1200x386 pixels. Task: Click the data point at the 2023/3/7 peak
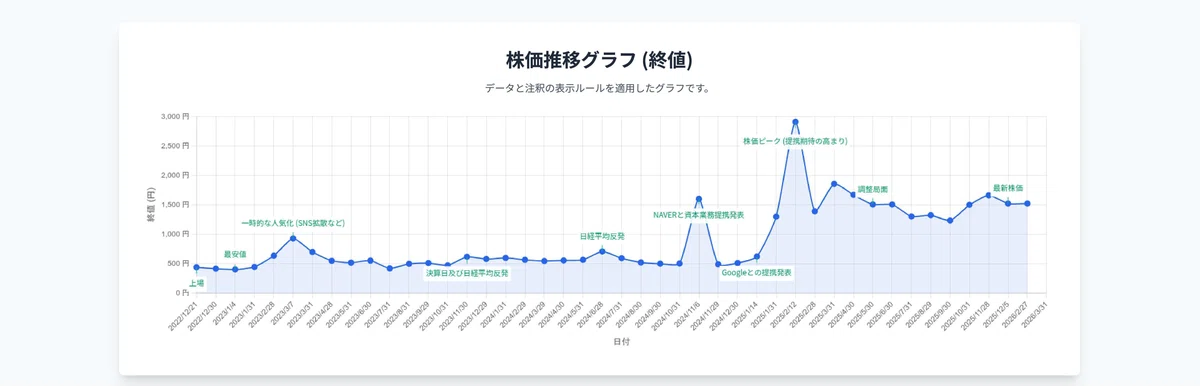click(293, 238)
